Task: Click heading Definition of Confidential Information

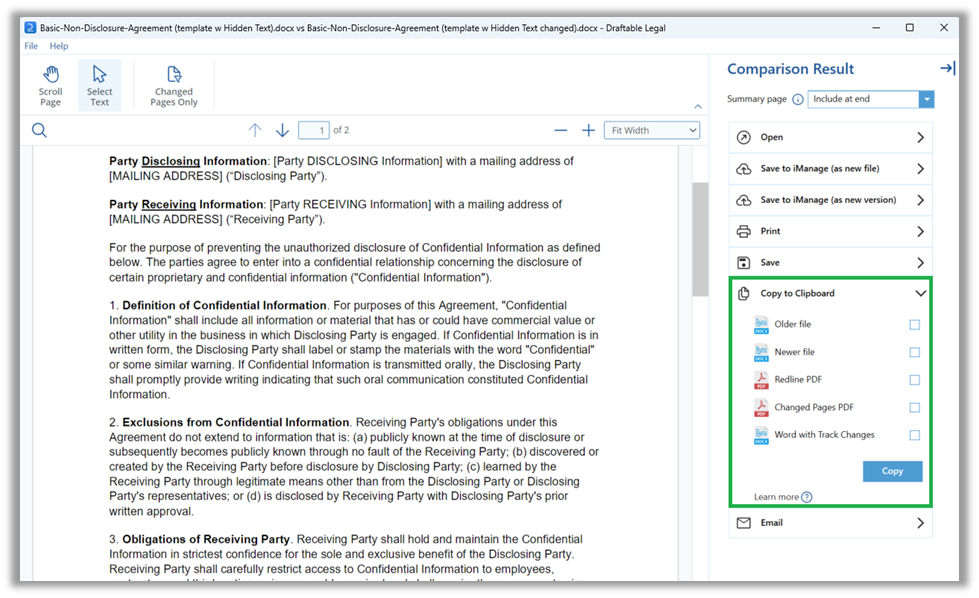Action: coord(224,305)
